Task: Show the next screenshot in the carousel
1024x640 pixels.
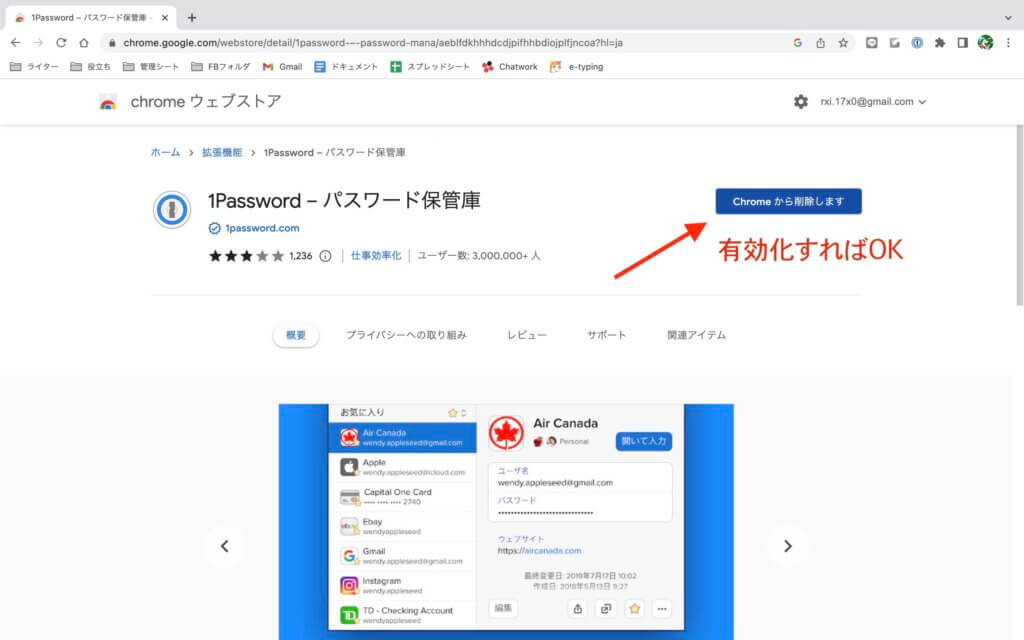Action: tap(788, 546)
